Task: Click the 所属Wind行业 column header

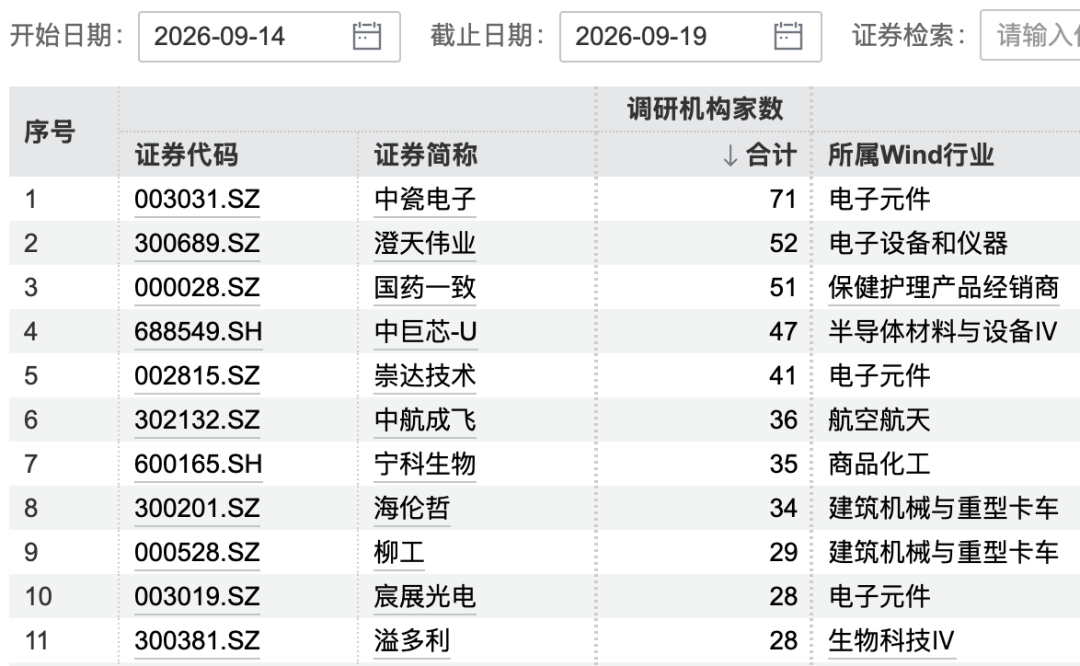Action: point(911,155)
